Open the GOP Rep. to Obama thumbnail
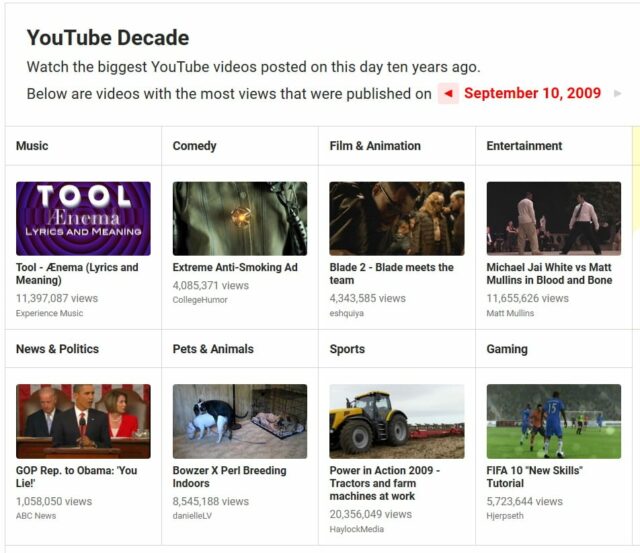 (x=83, y=421)
